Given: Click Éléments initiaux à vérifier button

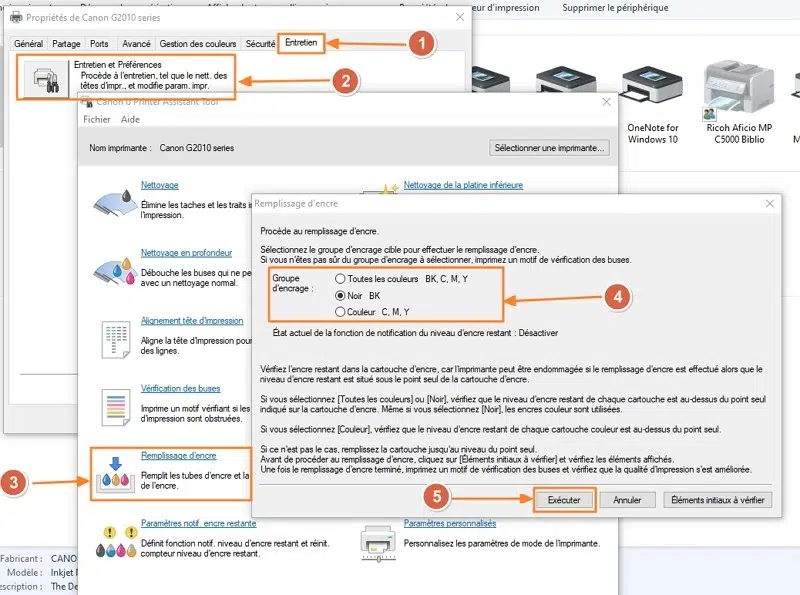Looking at the screenshot, I should (x=717, y=500).
